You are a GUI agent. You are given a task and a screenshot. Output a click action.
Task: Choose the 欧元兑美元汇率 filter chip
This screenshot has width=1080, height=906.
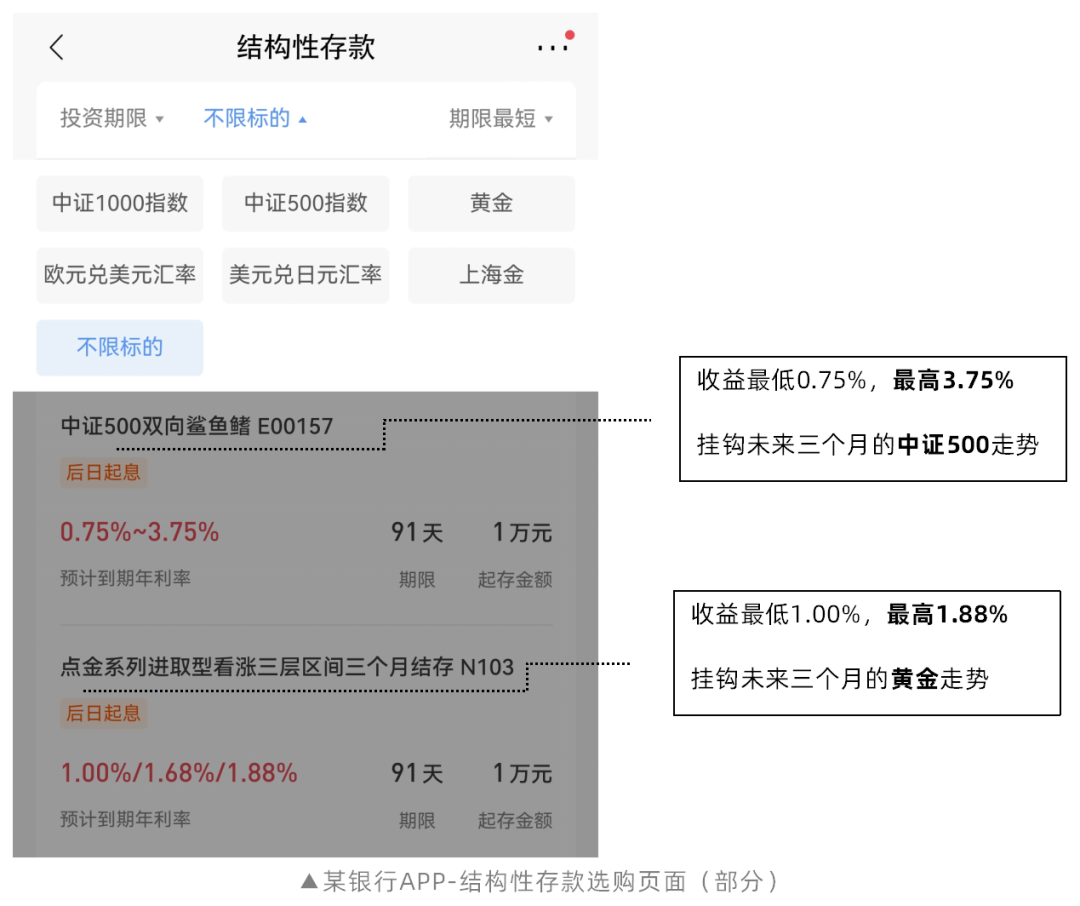coord(120,275)
